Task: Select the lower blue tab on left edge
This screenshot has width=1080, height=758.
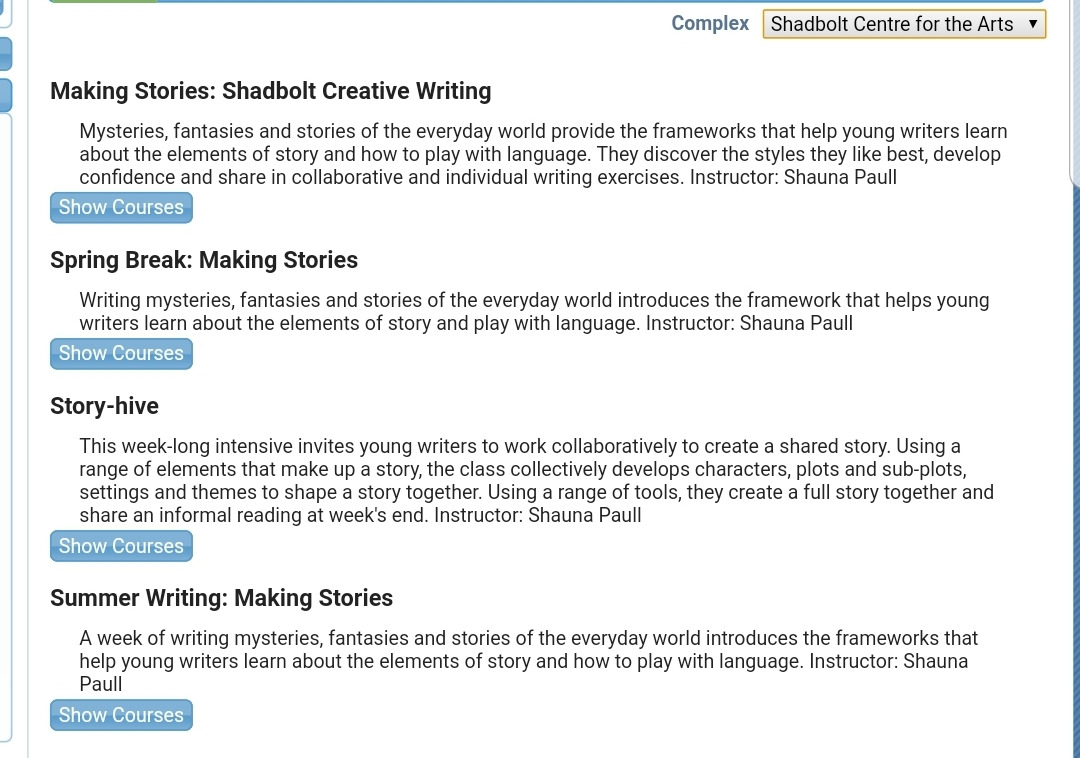Action: pos(5,95)
